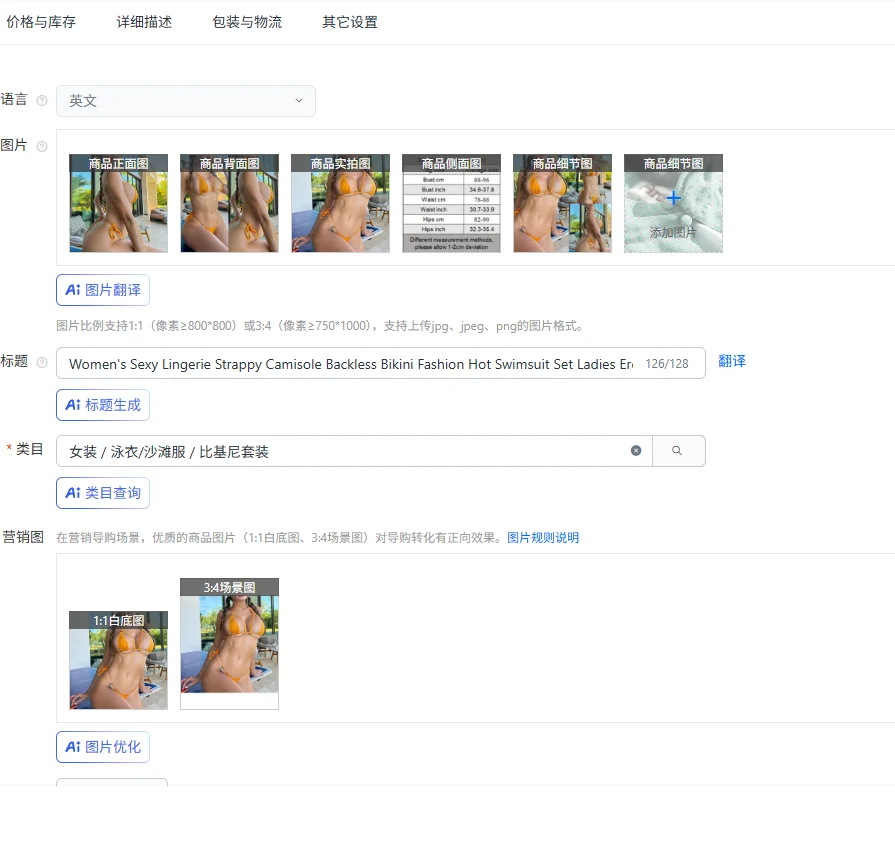Click the AI 类目查询 button

tap(103, 493)
